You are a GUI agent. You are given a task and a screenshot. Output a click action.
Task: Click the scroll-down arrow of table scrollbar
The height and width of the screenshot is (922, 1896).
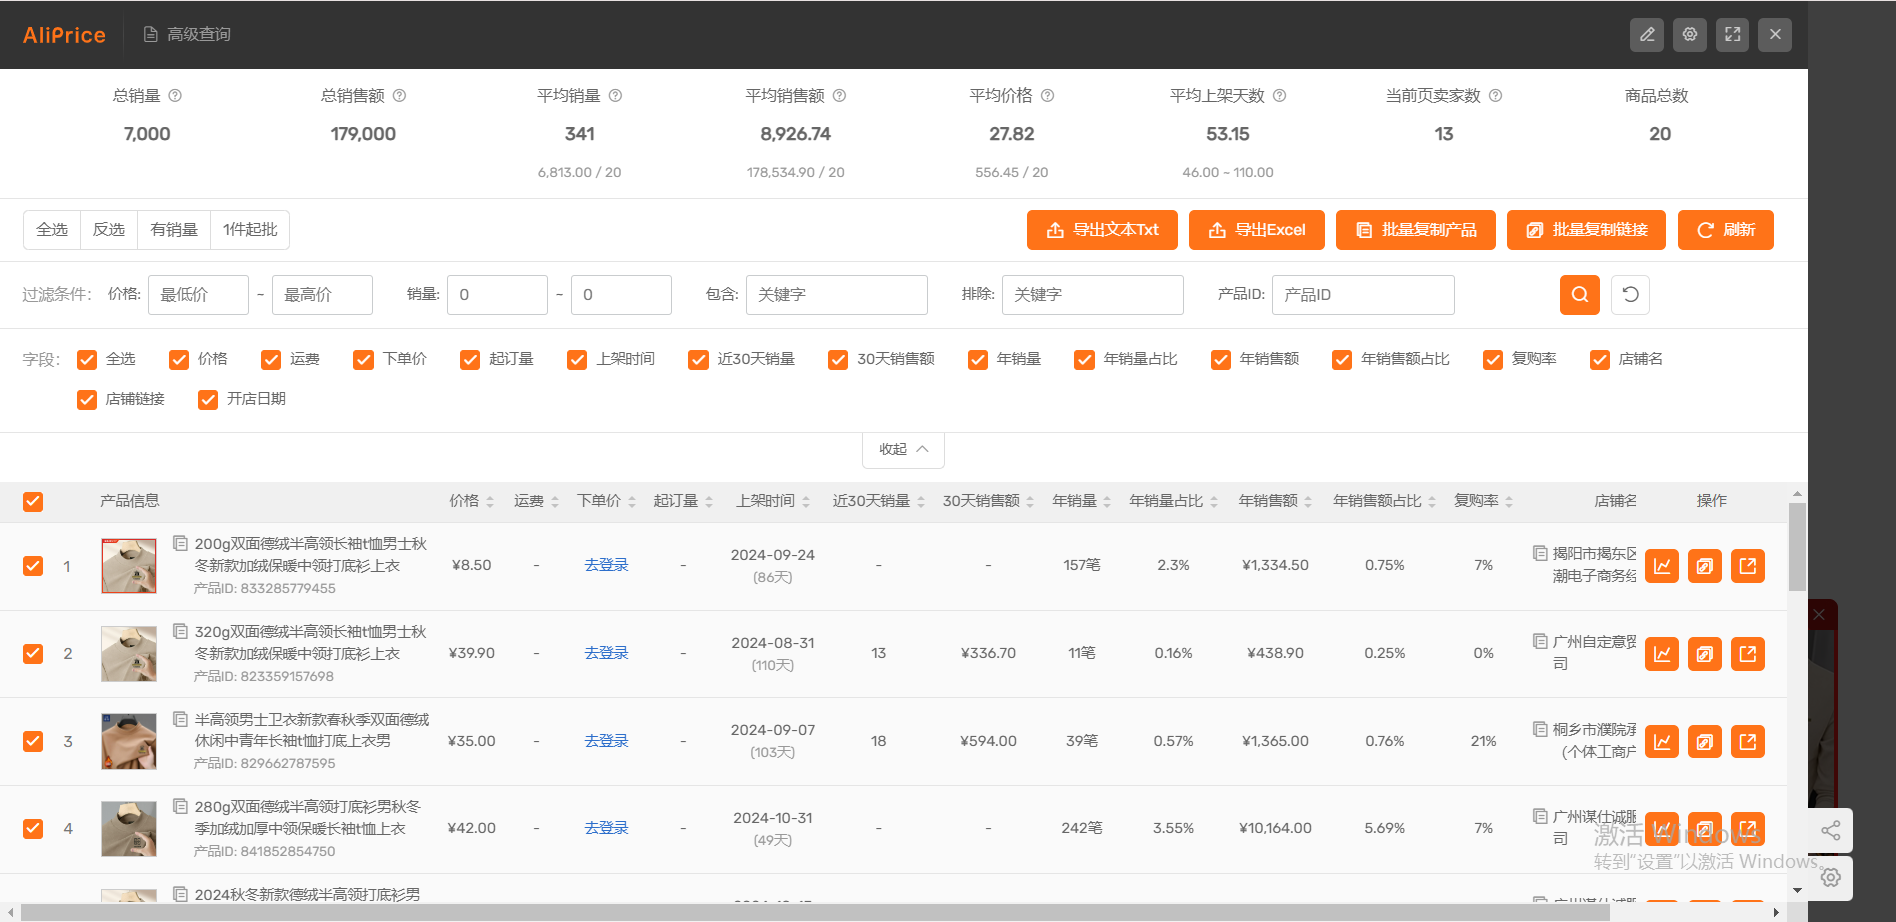click(x=1797, y=890)
